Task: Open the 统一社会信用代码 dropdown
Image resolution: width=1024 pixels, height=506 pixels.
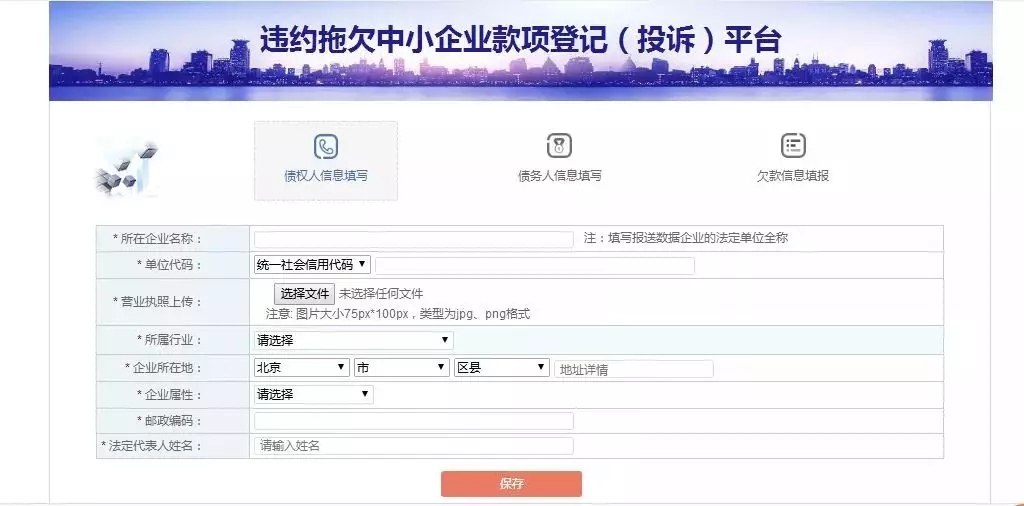Action: point(312,265)
